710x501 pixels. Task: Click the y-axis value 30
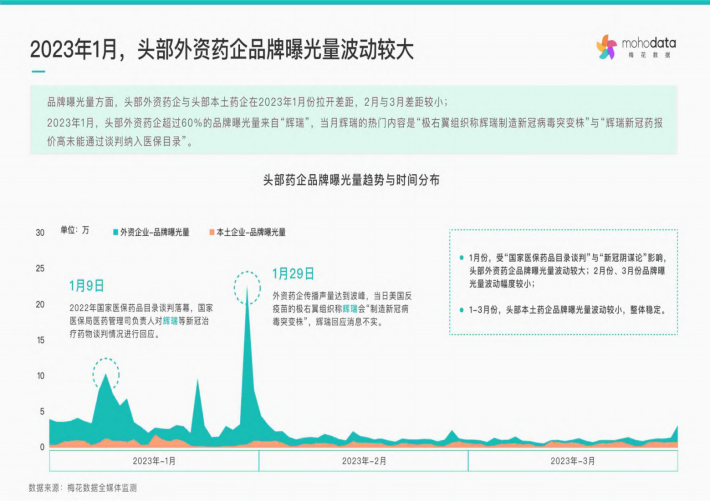tap(40, 232)
